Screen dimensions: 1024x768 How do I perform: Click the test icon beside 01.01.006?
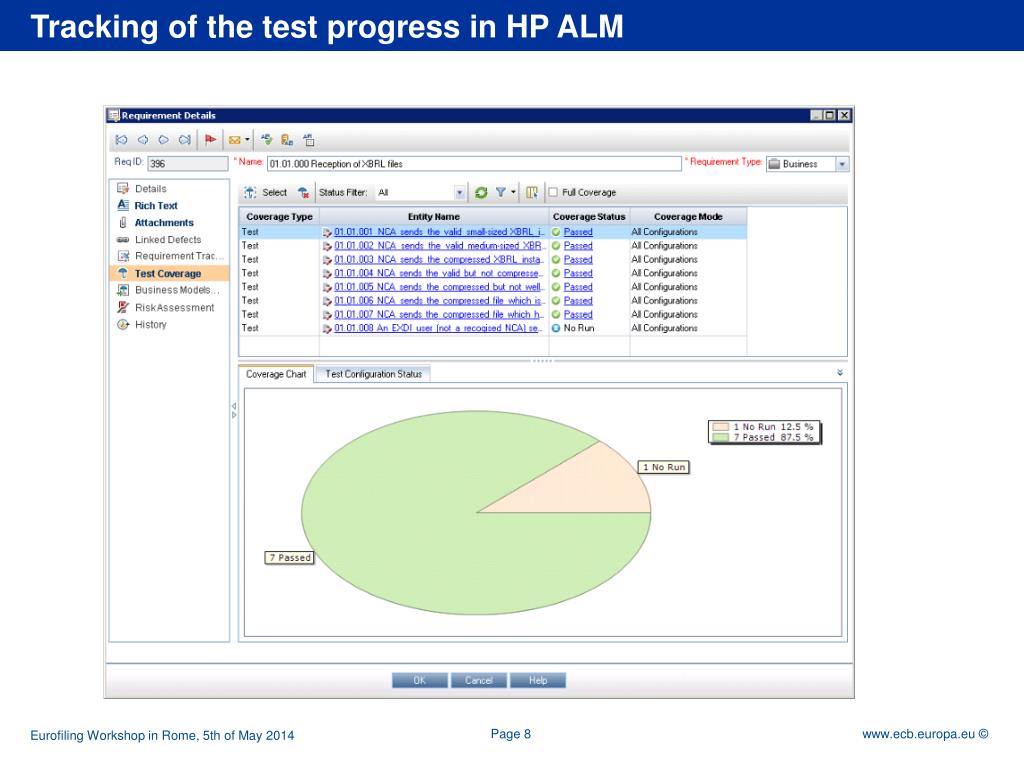coord(327,301)
